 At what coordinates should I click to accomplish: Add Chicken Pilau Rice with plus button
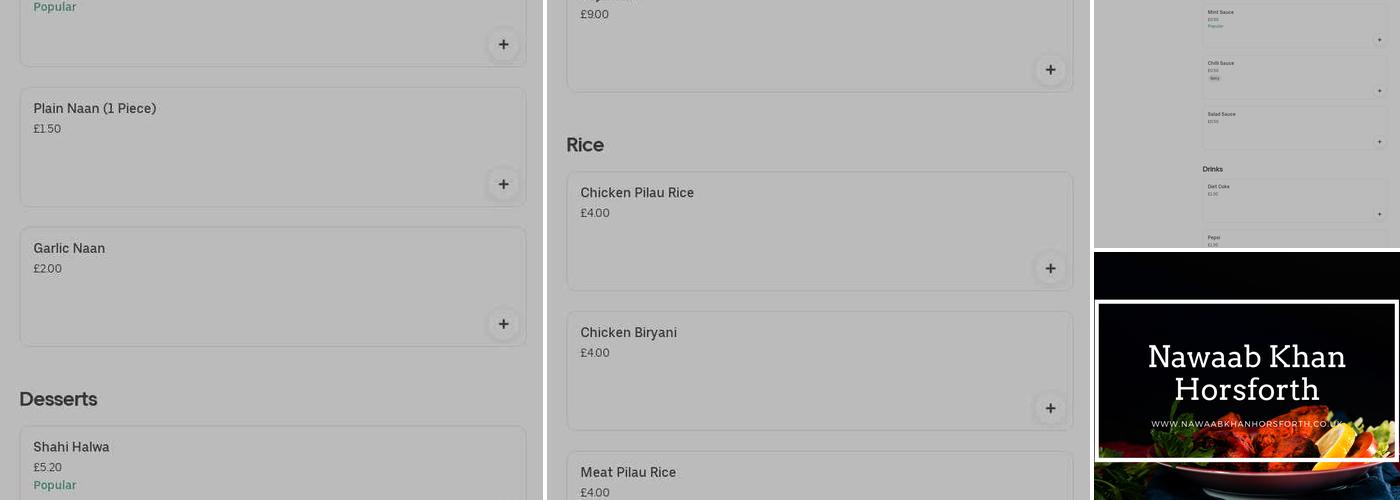pos(1050,268)
